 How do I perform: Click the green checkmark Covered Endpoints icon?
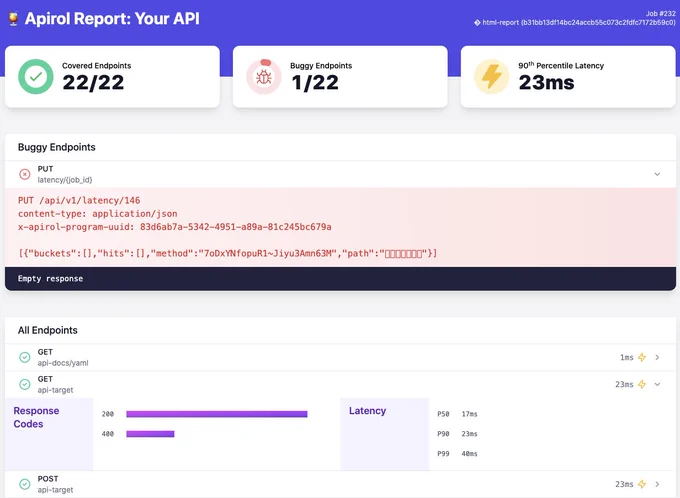(x=36, y=76)
